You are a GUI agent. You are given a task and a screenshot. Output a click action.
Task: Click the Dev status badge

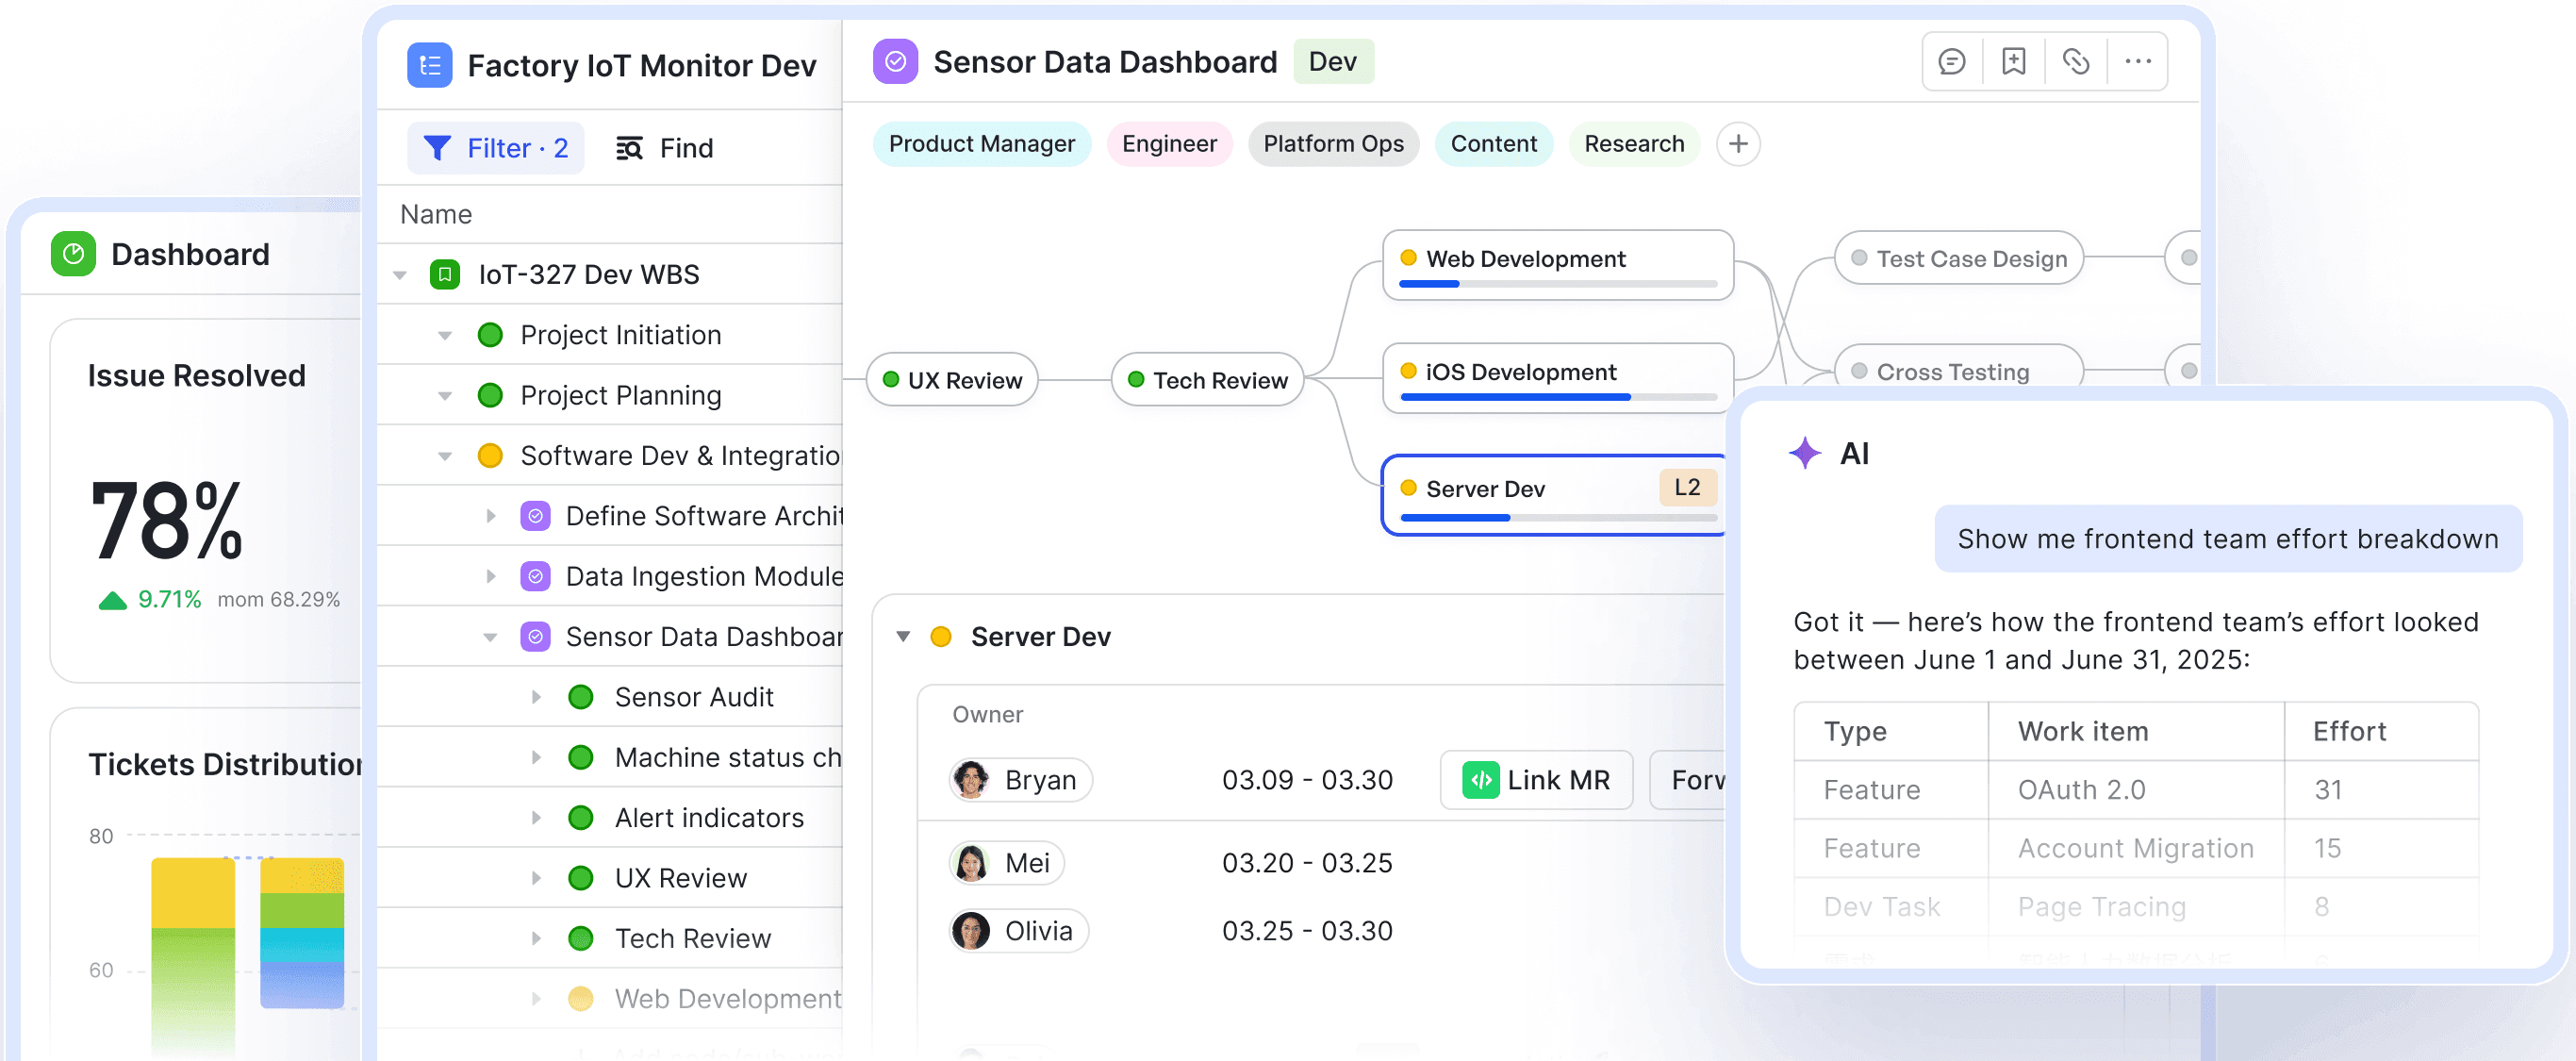(x=1333, y=62)
